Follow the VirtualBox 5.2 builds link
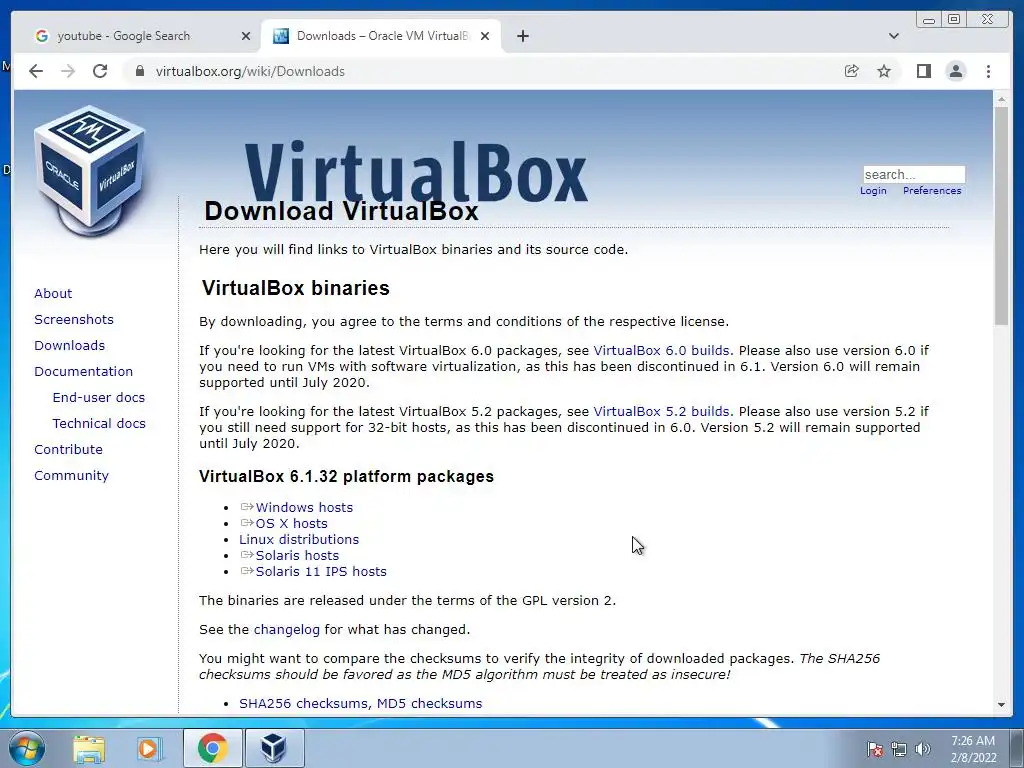The height and width of the screenshot is (768, 1024). 661,411
